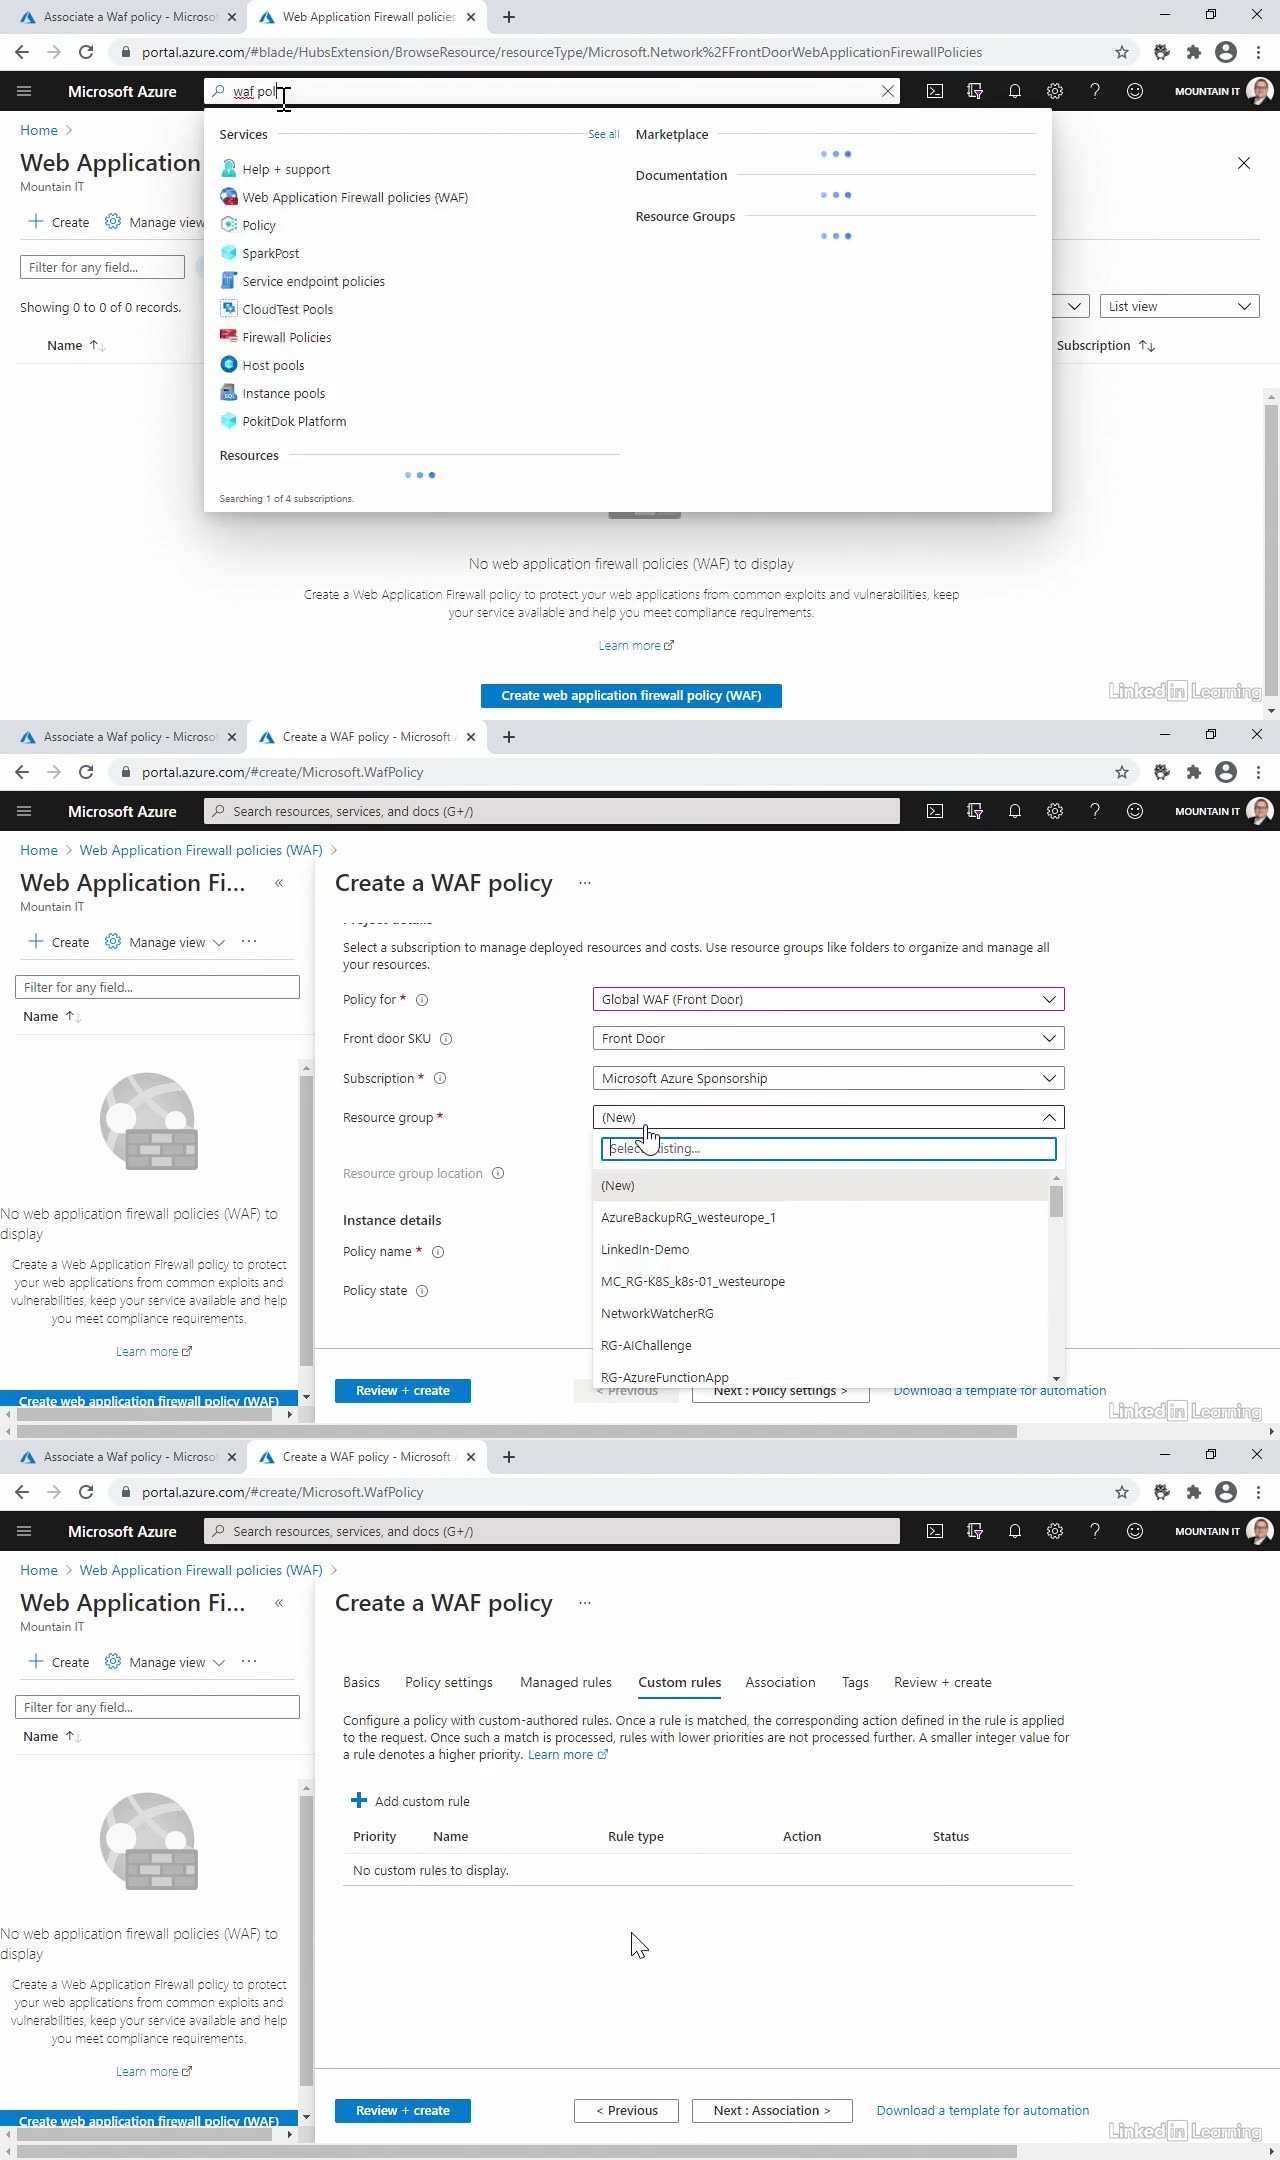Open the Microsoft Azure Sponsorship subscription dropdown
This screenshot has width=1280, height=2160.
[x=828, y=1078]
